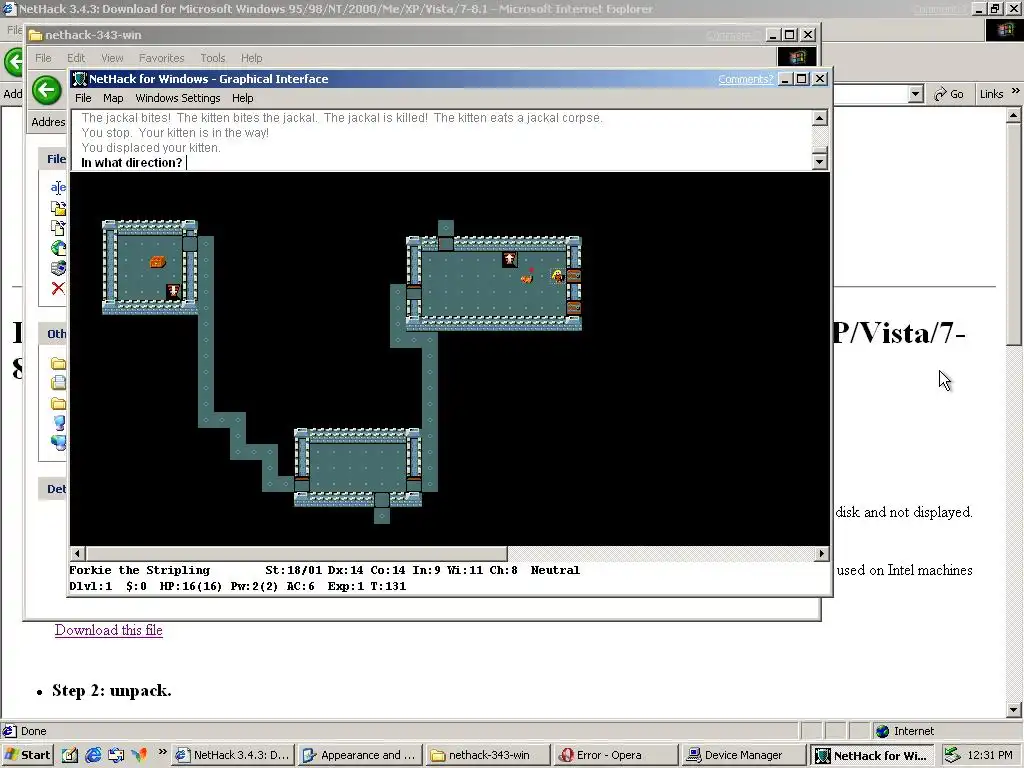The image size is (1024, 768).
Task: Click the 'You displaced your kitten.' message
Action: click(151, 148)
